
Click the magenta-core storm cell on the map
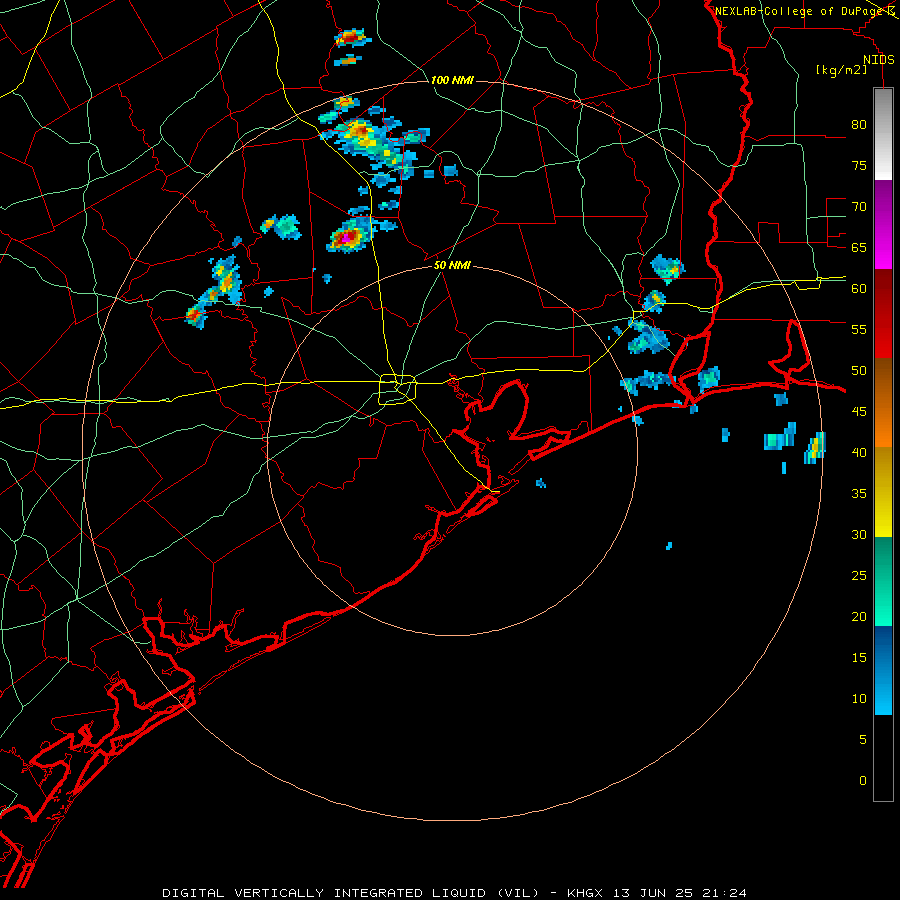point(347,236)
